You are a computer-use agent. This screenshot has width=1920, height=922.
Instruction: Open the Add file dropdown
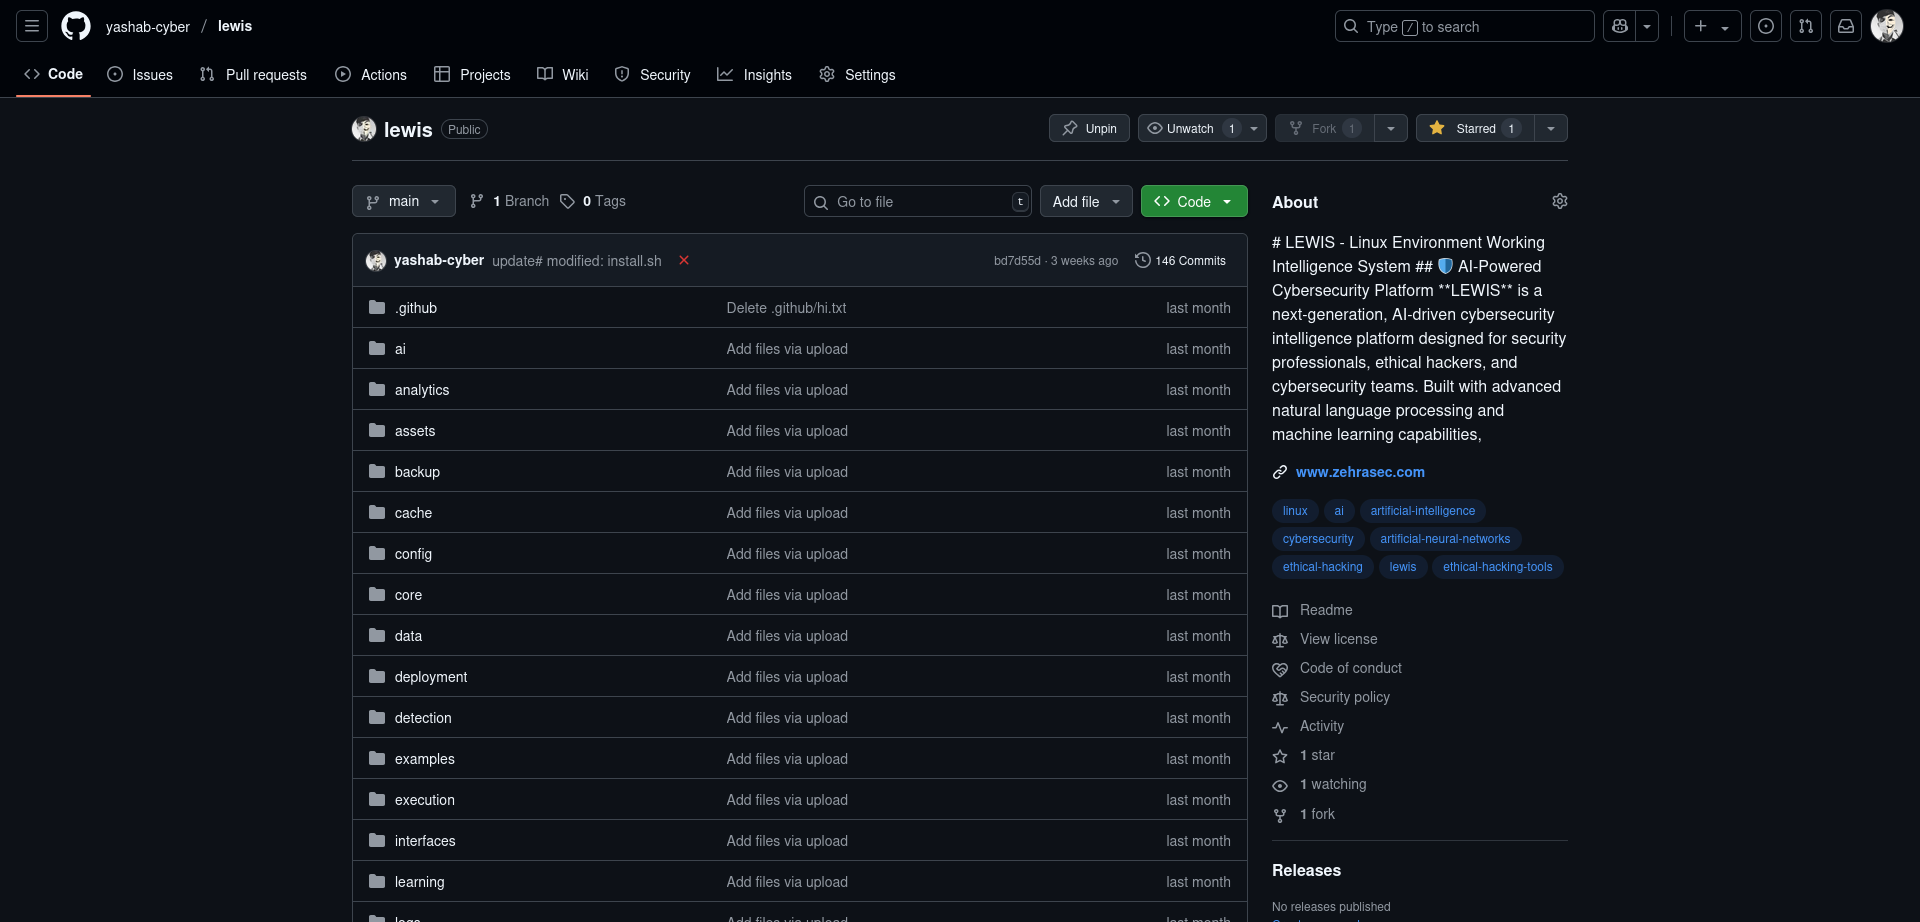point(1086,201)
